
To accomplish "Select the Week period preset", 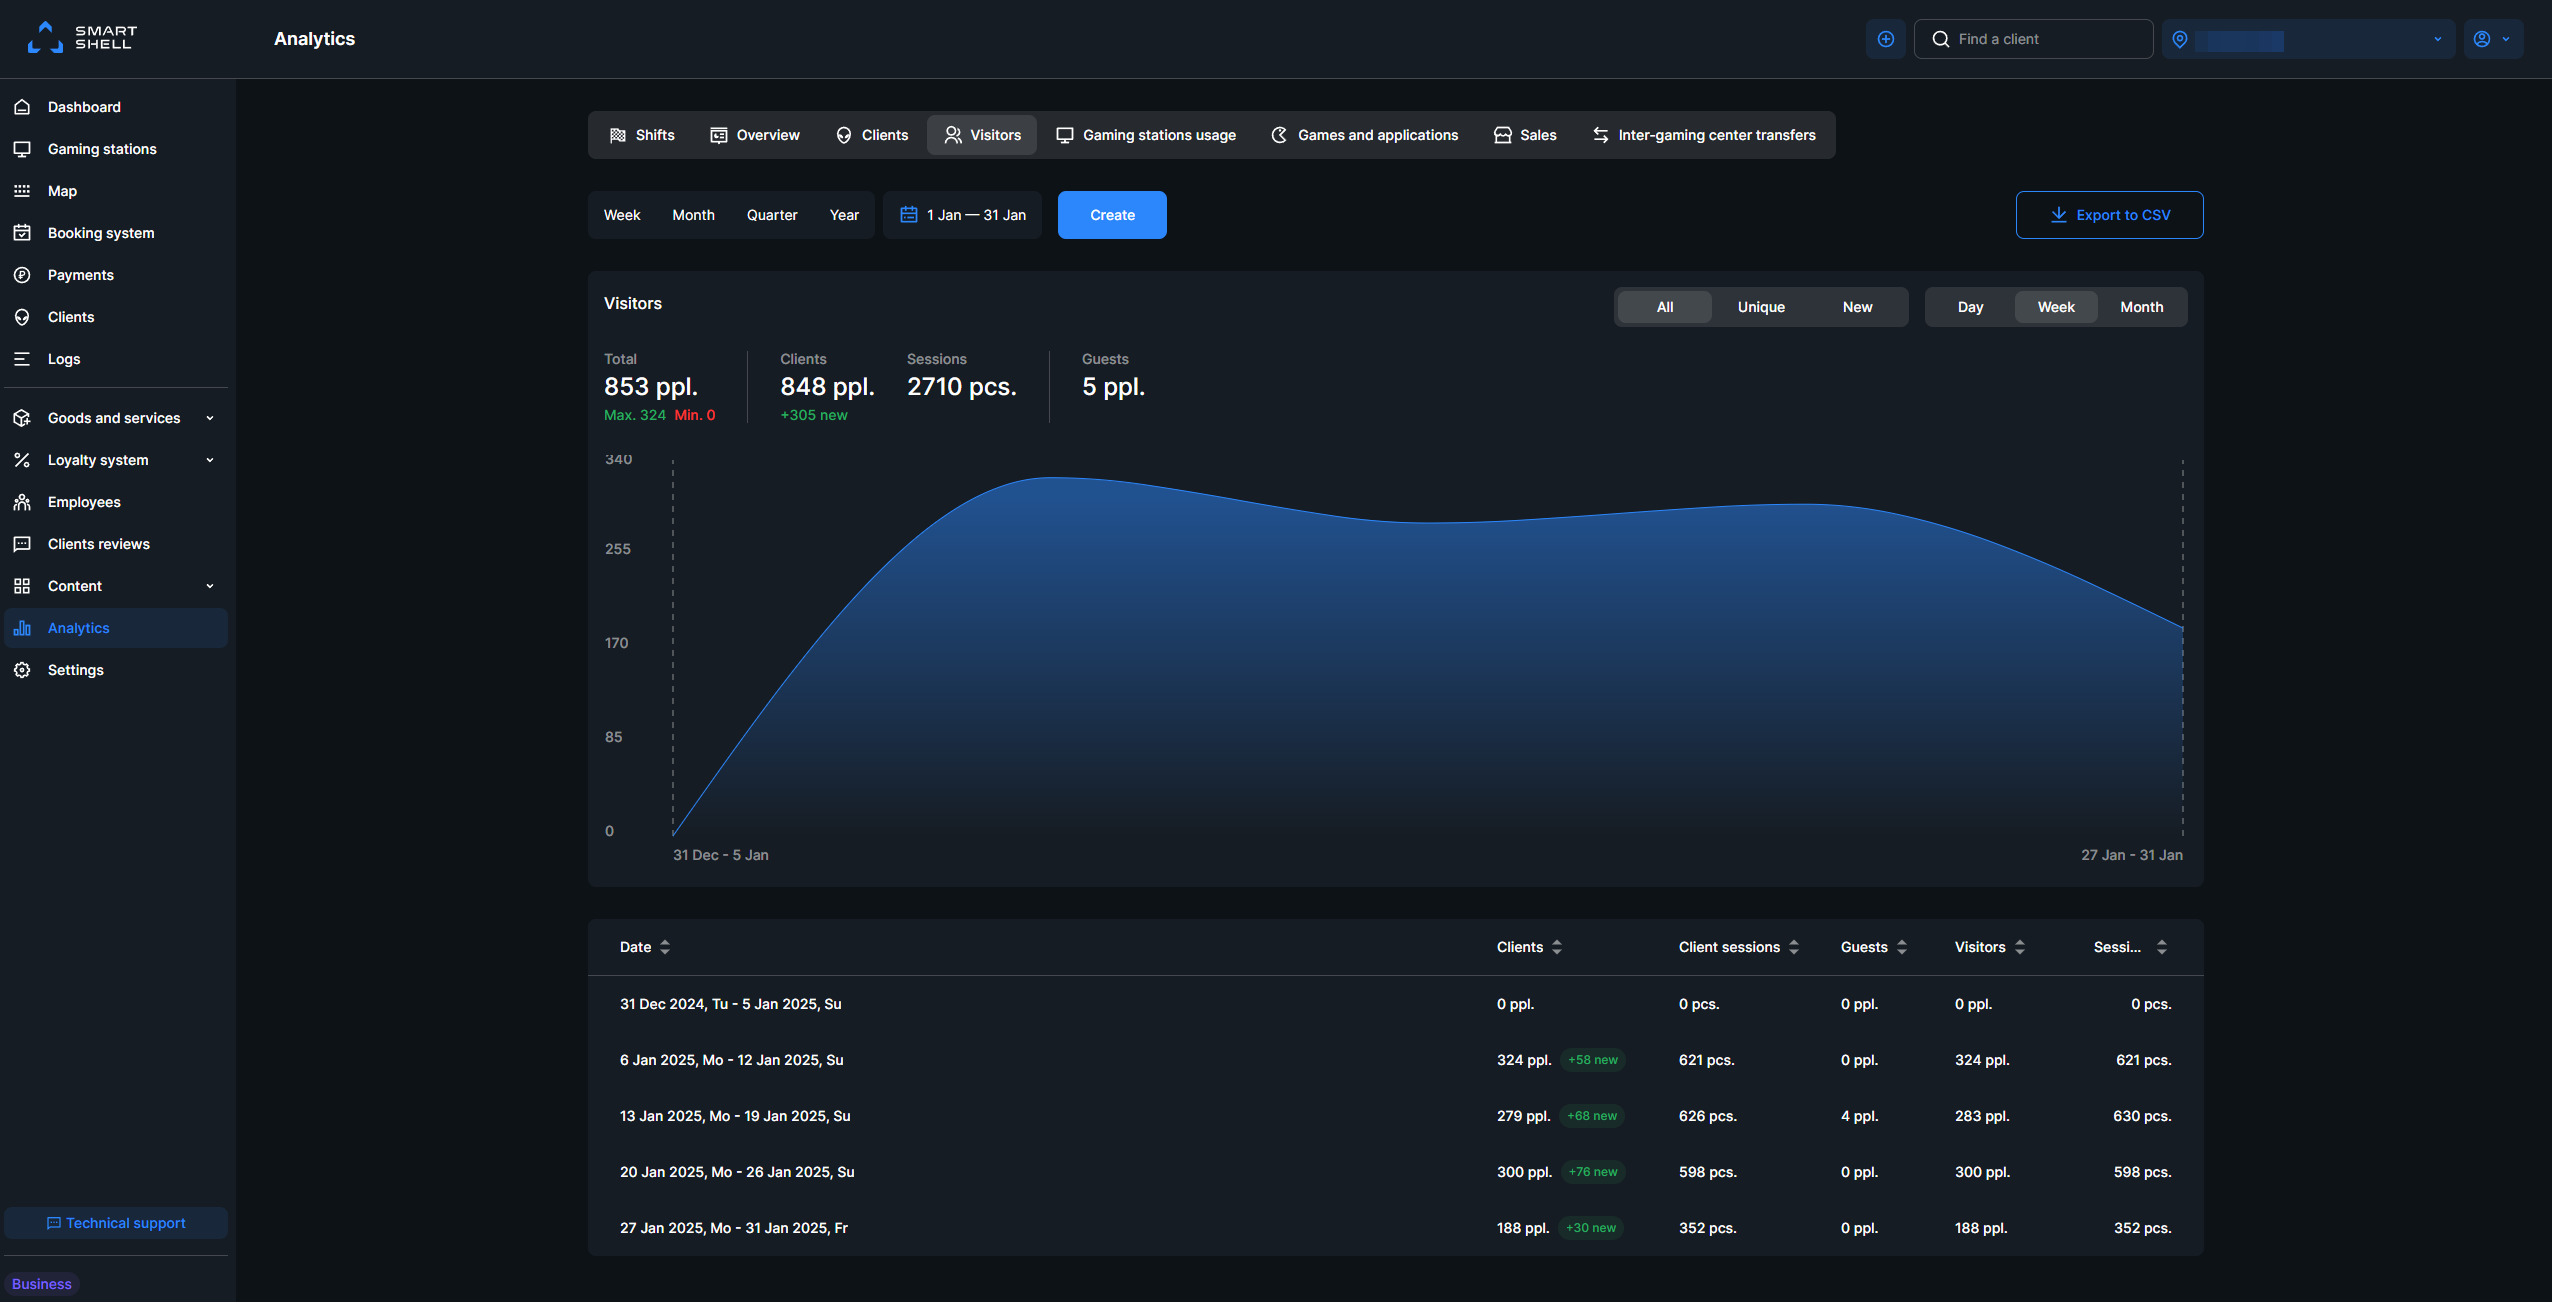I will 622,215.
